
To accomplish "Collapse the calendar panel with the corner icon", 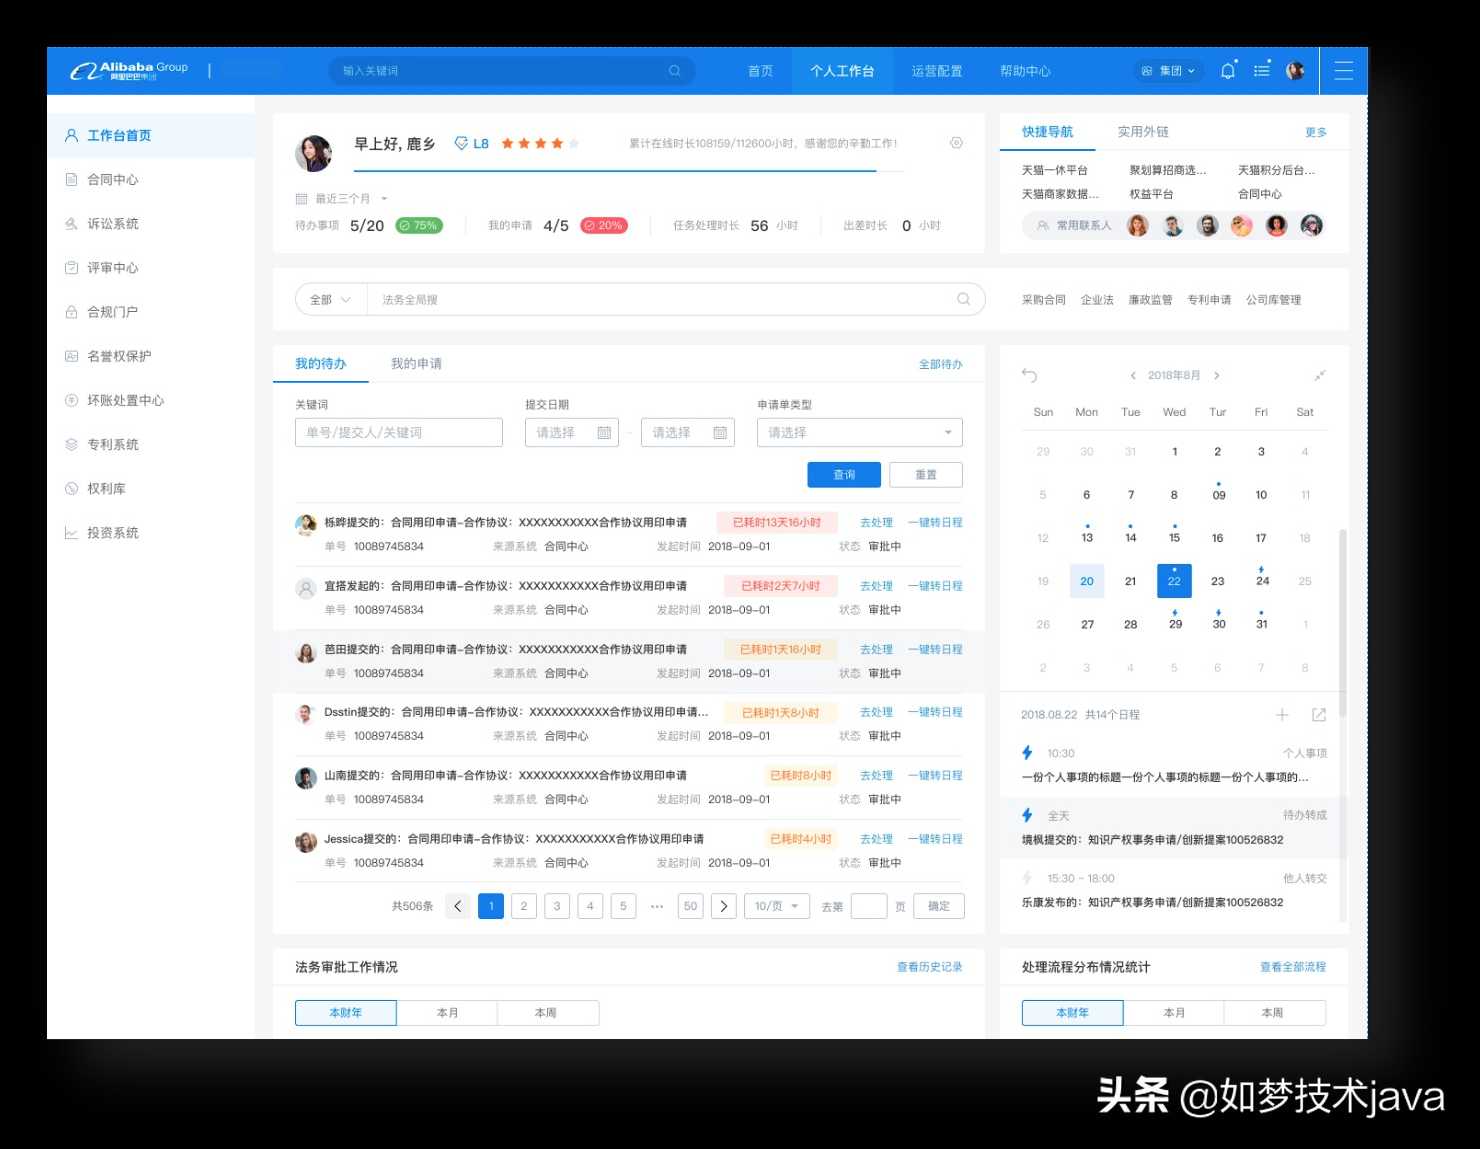I will (x=1320, y=375).
